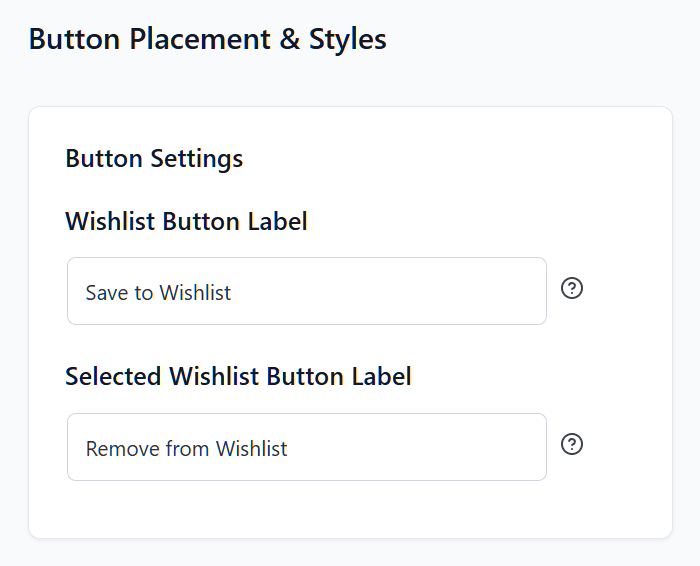Click the "Wishlist Button Label" field label
700x566 pixels.
186,221
